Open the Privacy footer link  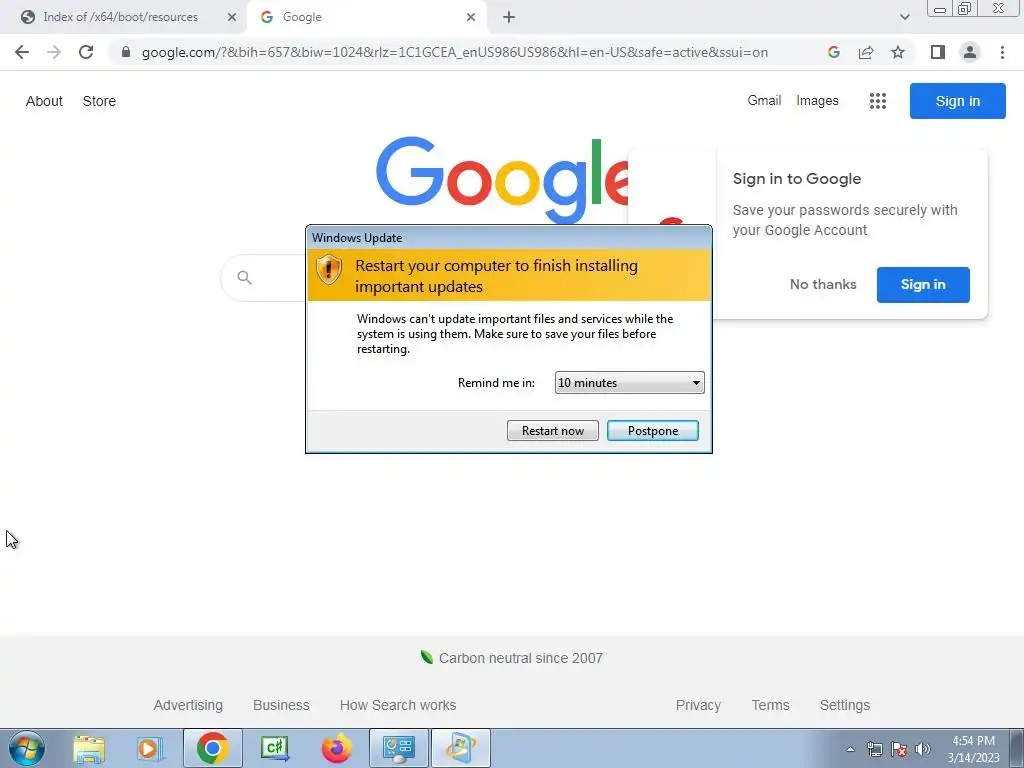point(698,705)
